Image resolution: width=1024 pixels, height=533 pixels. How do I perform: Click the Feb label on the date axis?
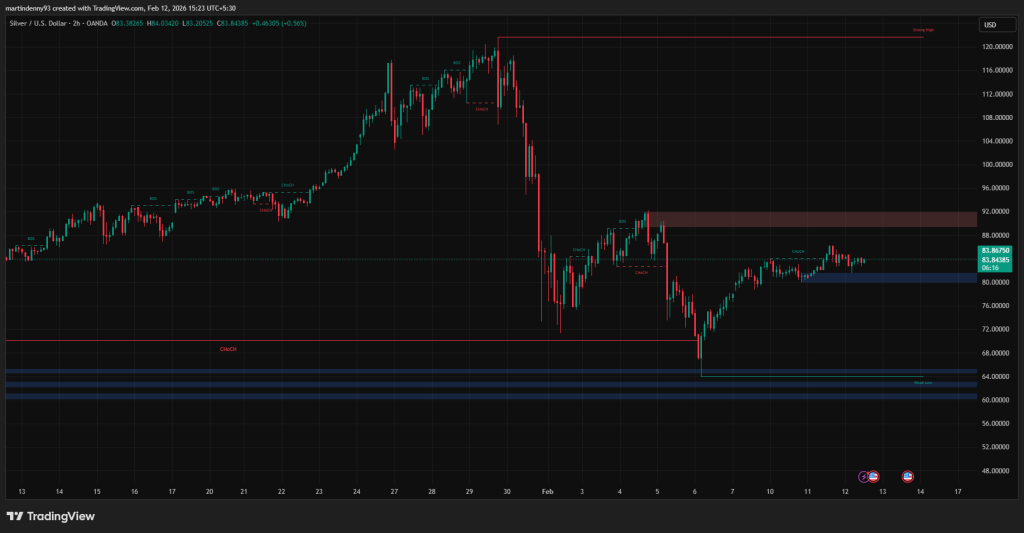pos(546,492)
